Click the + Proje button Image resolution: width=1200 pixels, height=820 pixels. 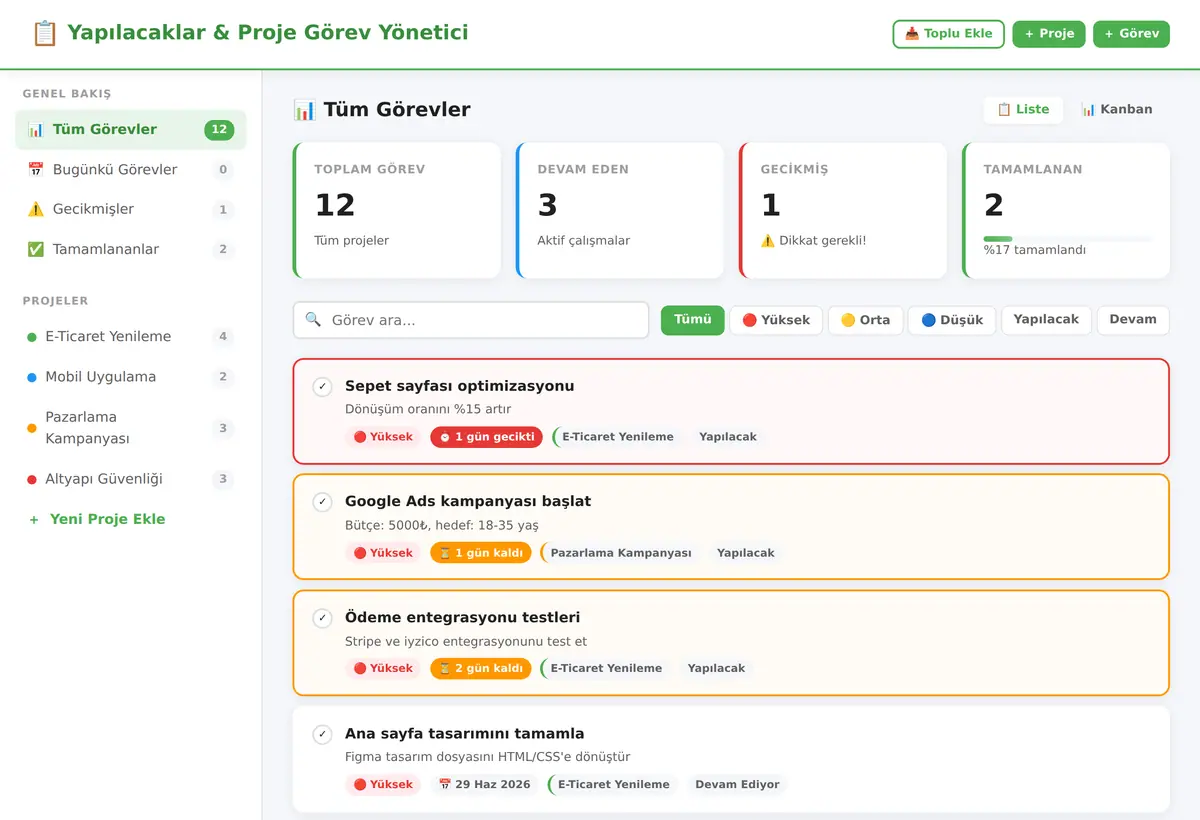coord(1049,34)
